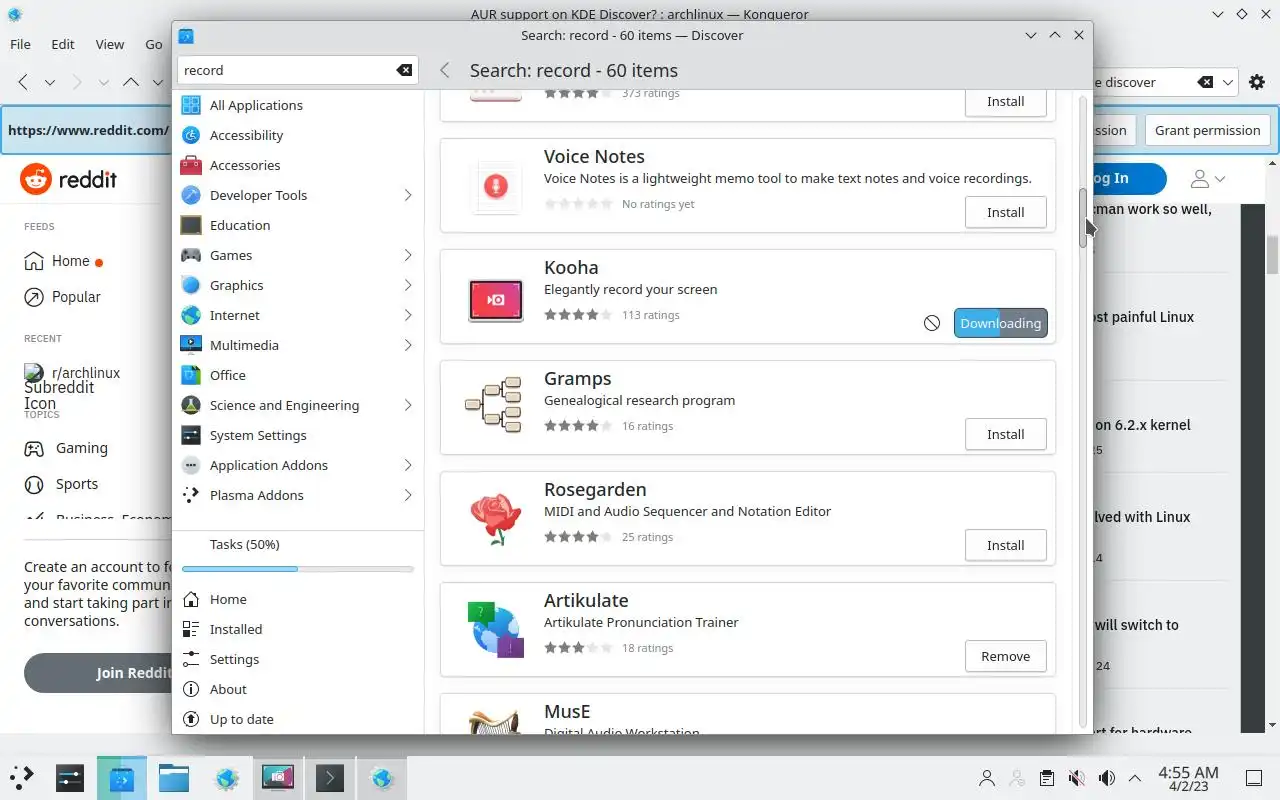Select Plasma Addons category
Viewport: 1280px width, 800px height.
tap(298, 495)
